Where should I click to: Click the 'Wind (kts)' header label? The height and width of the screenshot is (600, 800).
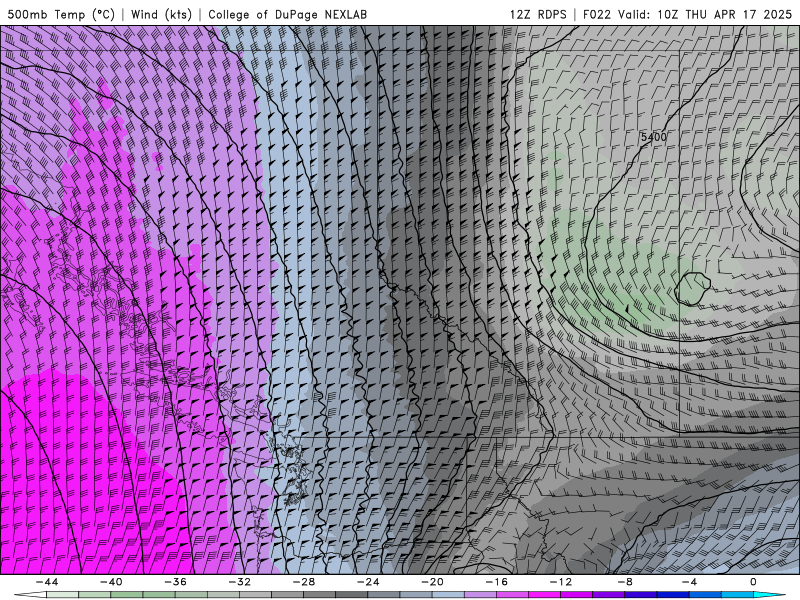point(162,14)
